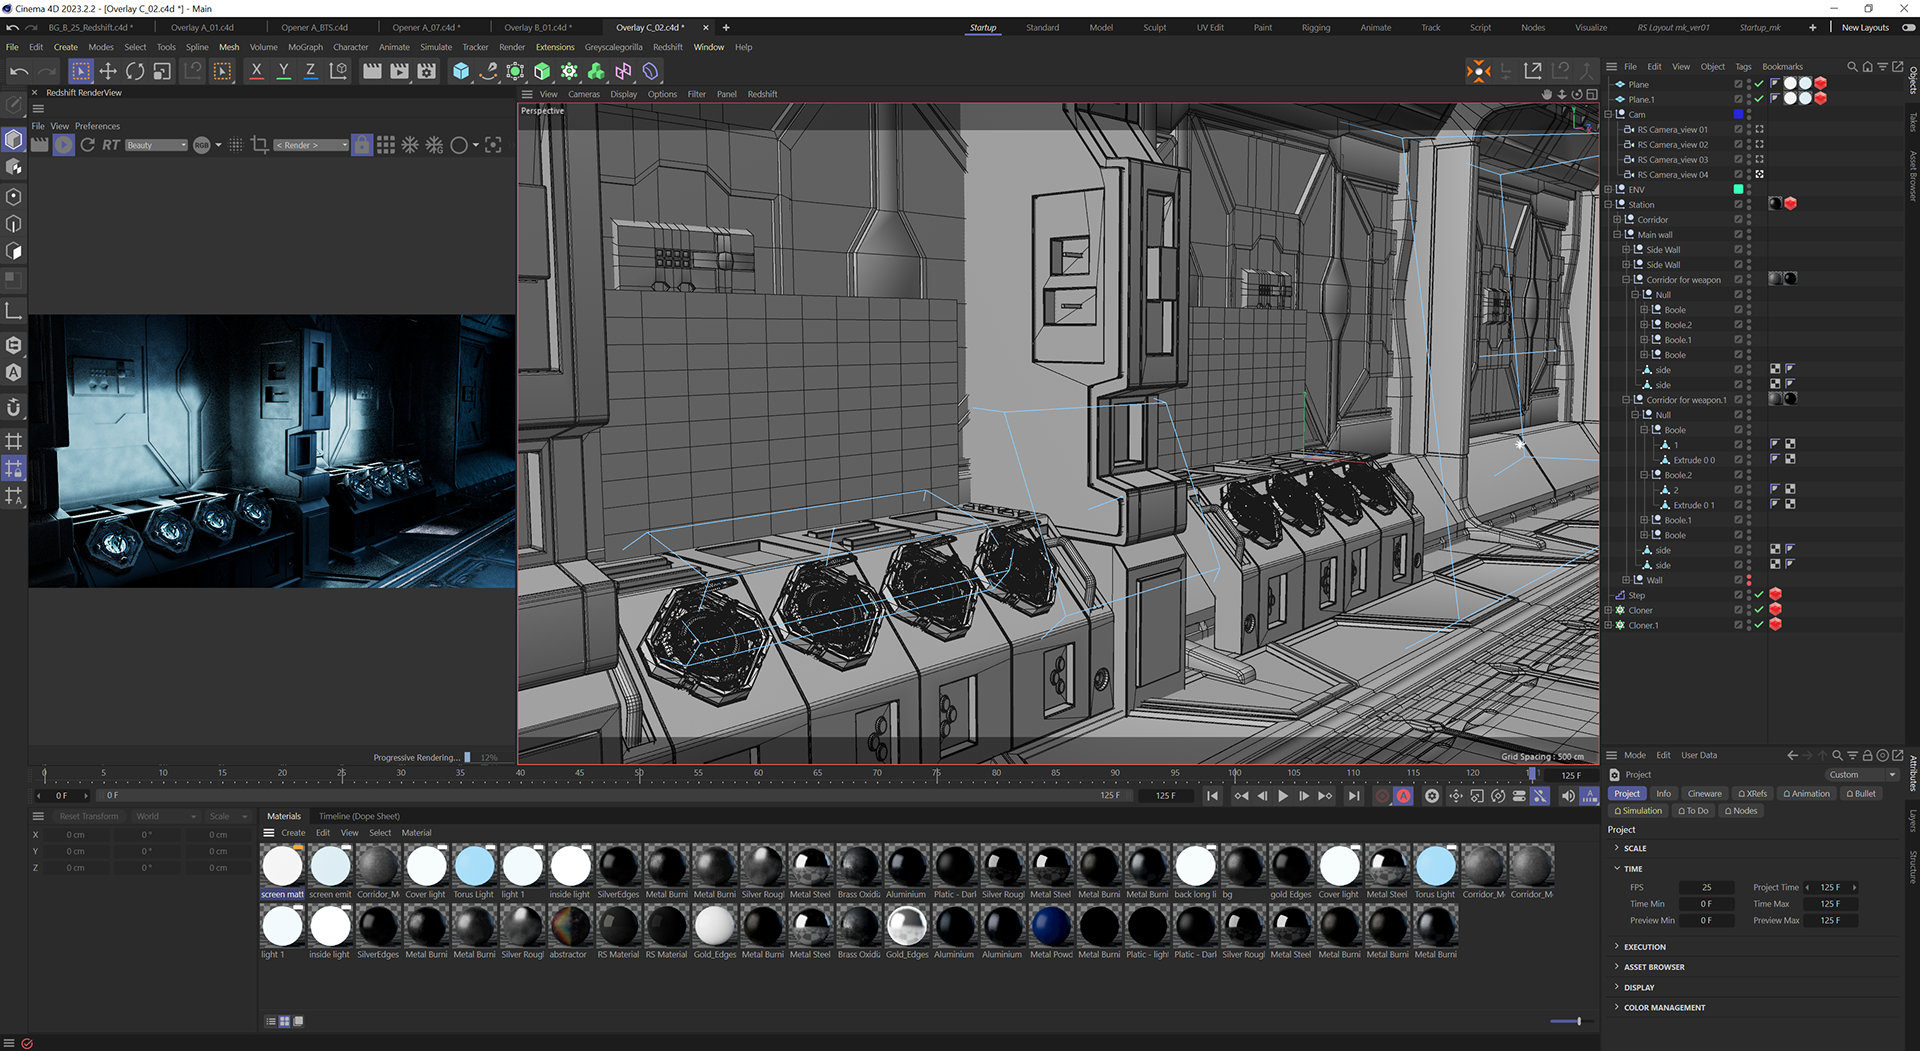Select the blue Torus Light material swatch
Screen dimensions: 1920x1051
click(x=475, y=867)
